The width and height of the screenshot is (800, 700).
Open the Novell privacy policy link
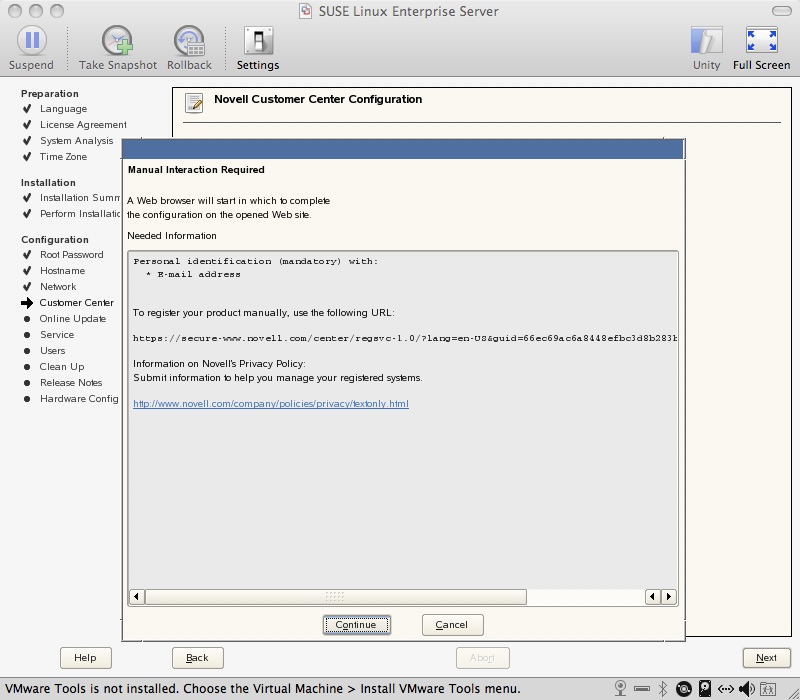[x=271, y=404]
